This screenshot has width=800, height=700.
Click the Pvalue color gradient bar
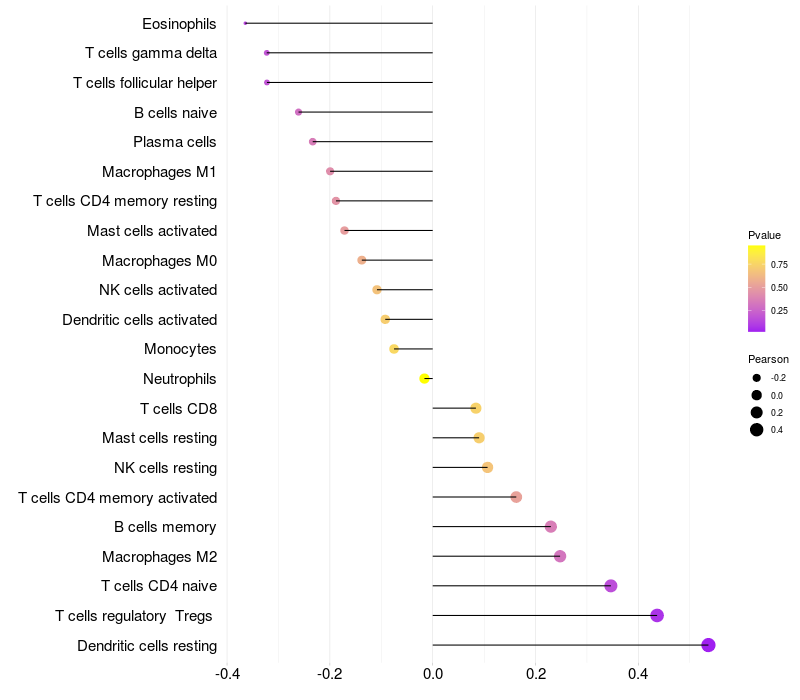[x=756, y=289]
